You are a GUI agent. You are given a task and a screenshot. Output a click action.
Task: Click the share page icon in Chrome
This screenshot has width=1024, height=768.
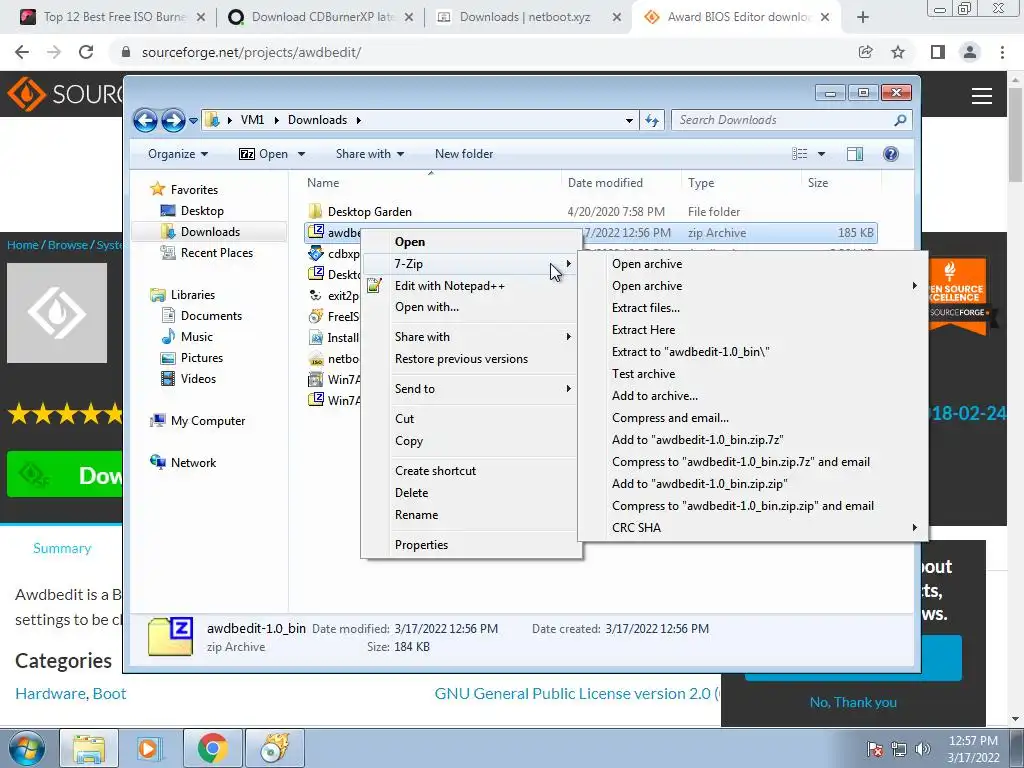(865, 52)
